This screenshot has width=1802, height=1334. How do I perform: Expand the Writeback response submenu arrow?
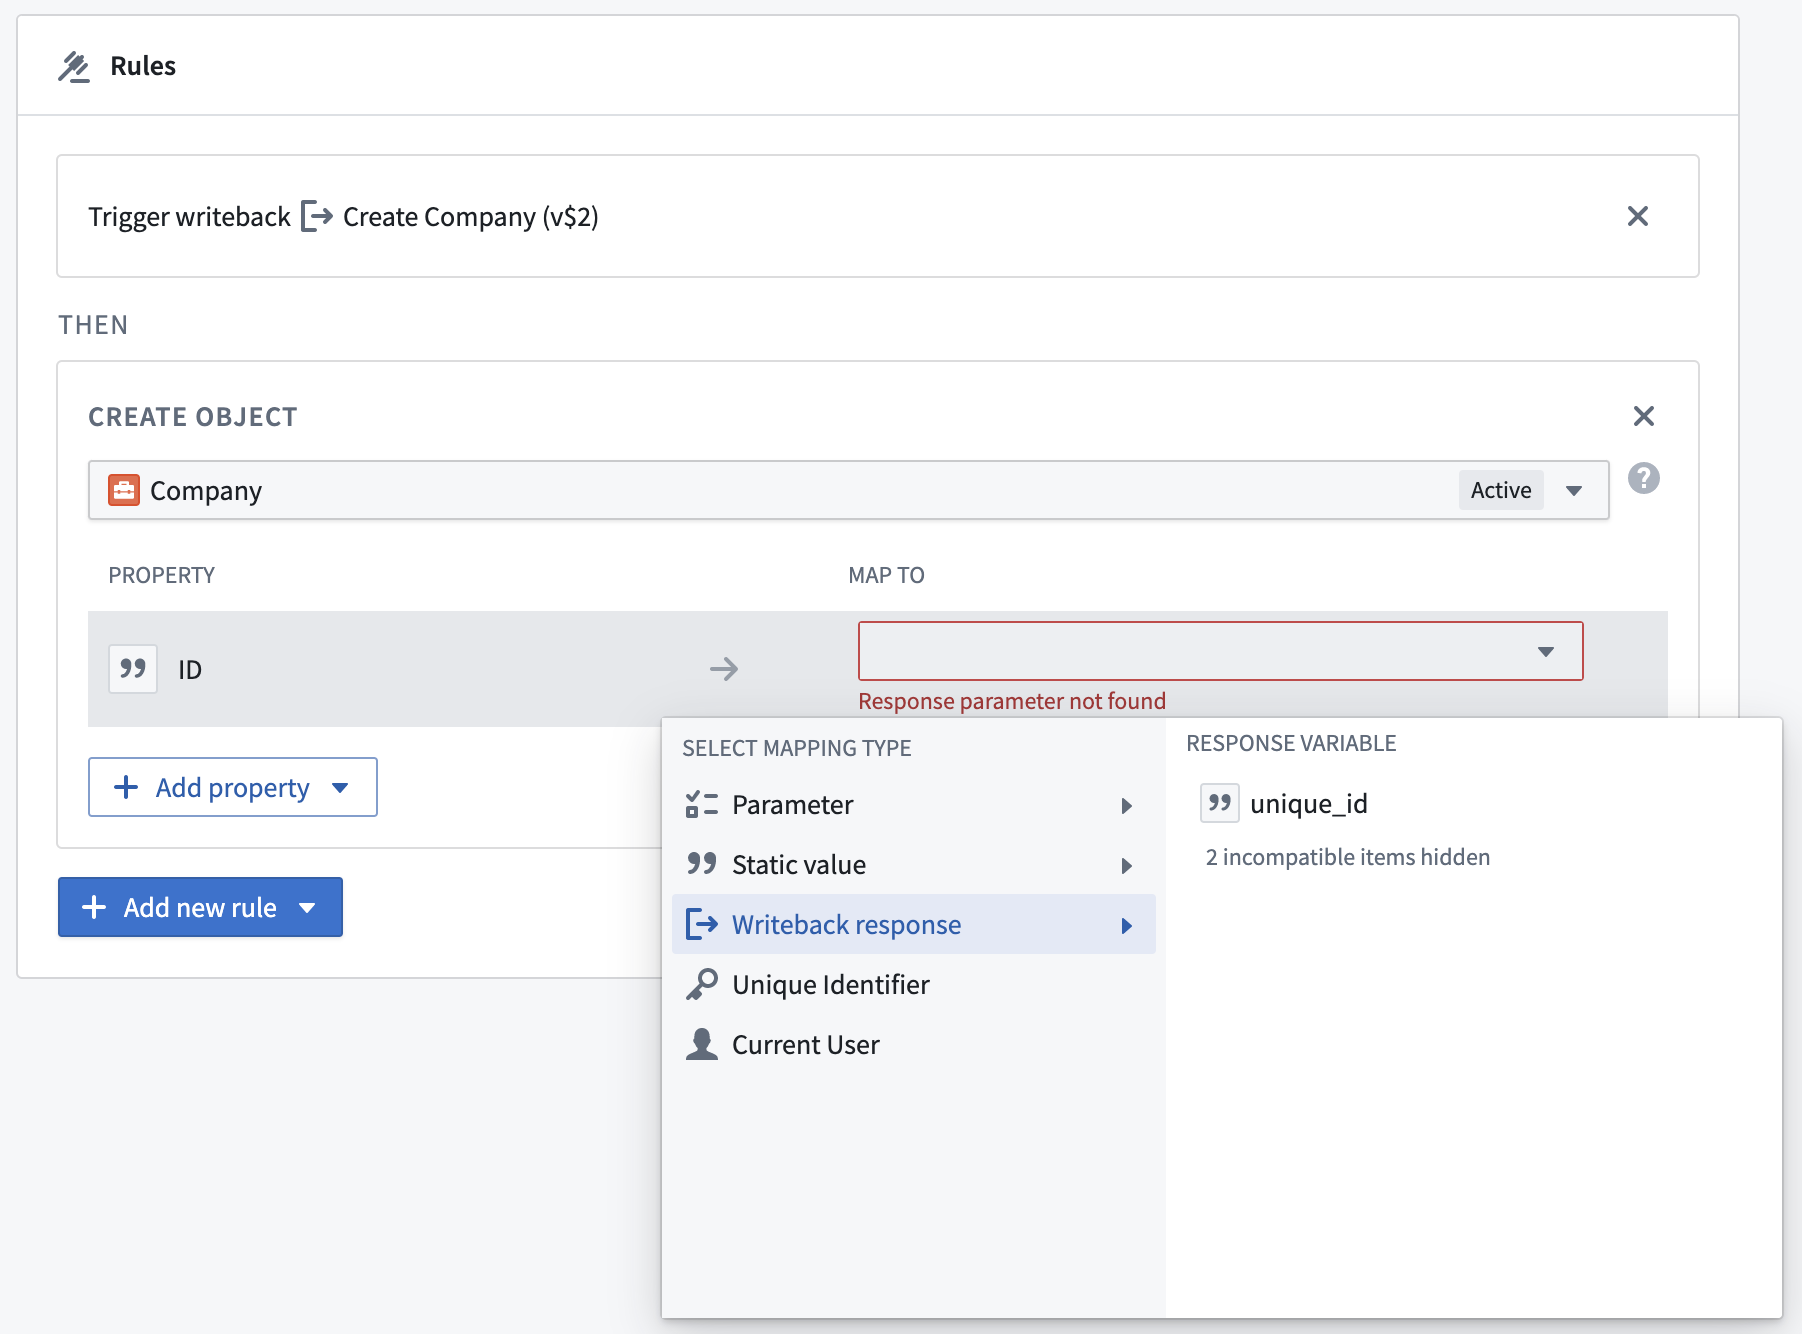[x=1127, y=926]
